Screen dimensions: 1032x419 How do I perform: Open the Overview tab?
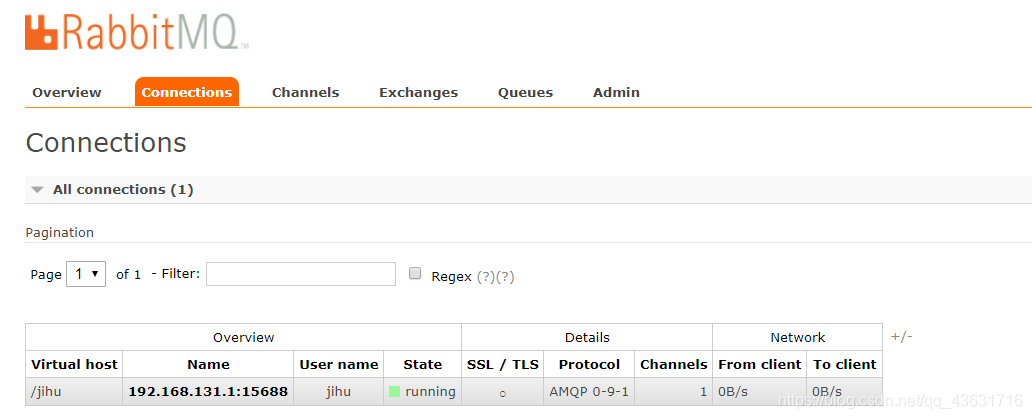66,92
